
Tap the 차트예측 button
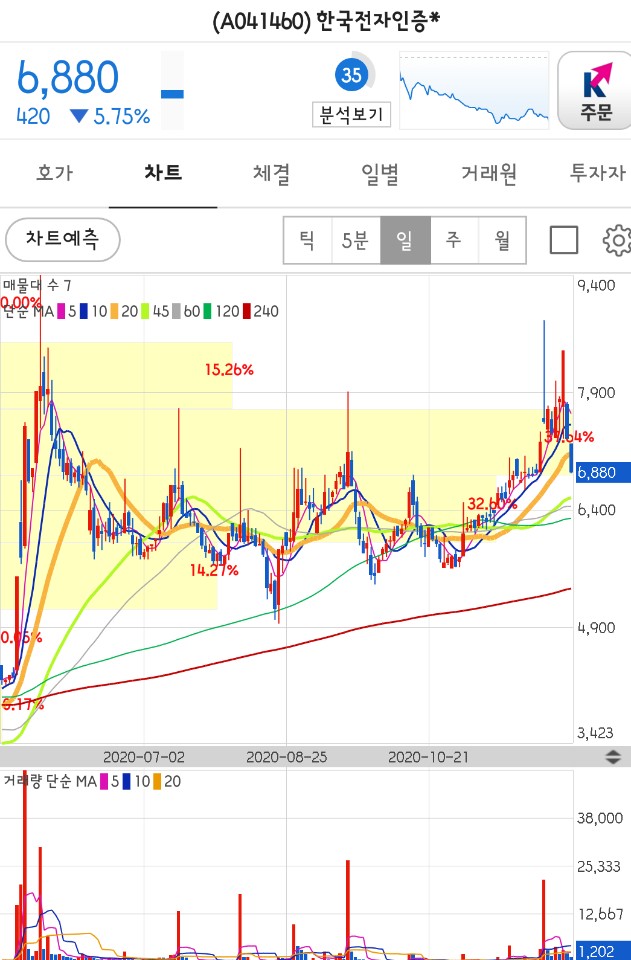(x=62, y=239)
